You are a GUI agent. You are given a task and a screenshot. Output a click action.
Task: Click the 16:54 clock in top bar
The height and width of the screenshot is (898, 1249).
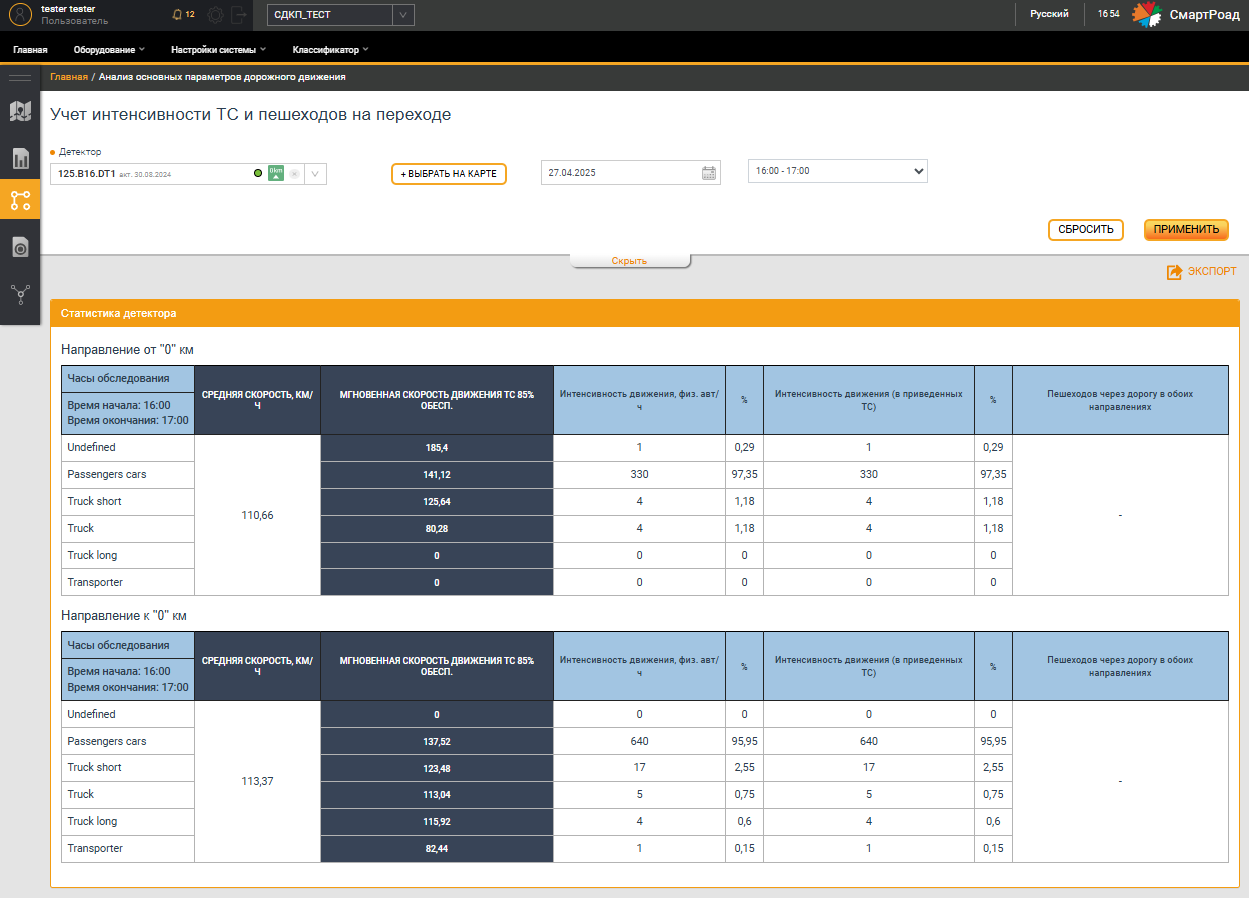pyautogui.click(x=1108, y=14)
